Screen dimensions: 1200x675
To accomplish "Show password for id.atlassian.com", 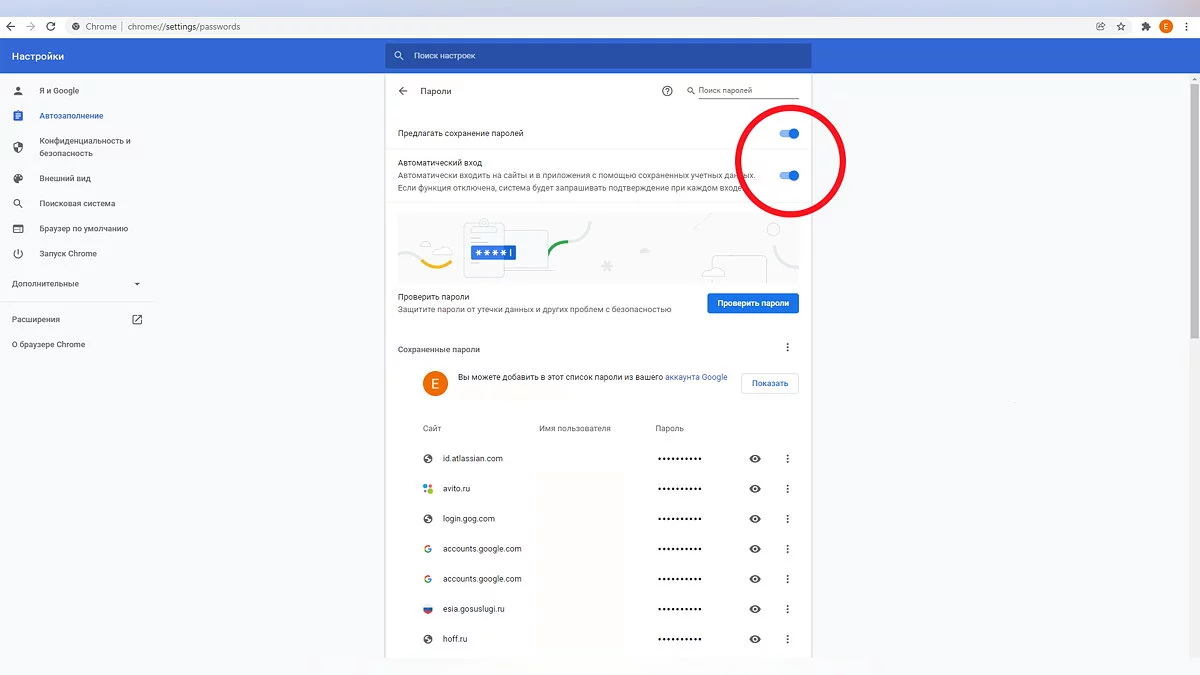I will [x=755, y=459].
